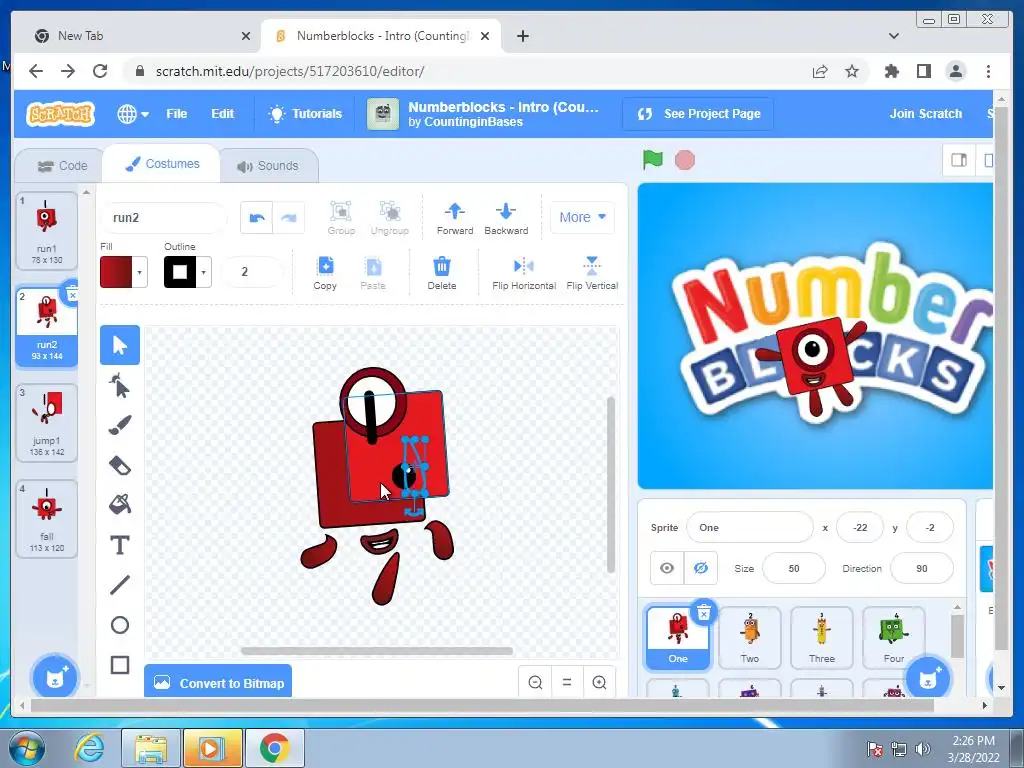Move selection Forward one layer
Viewport: 1024px width, 768px height.
tap(455, 218)
